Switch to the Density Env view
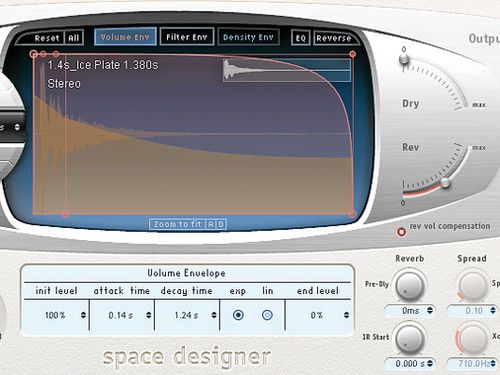 point(248,37)
